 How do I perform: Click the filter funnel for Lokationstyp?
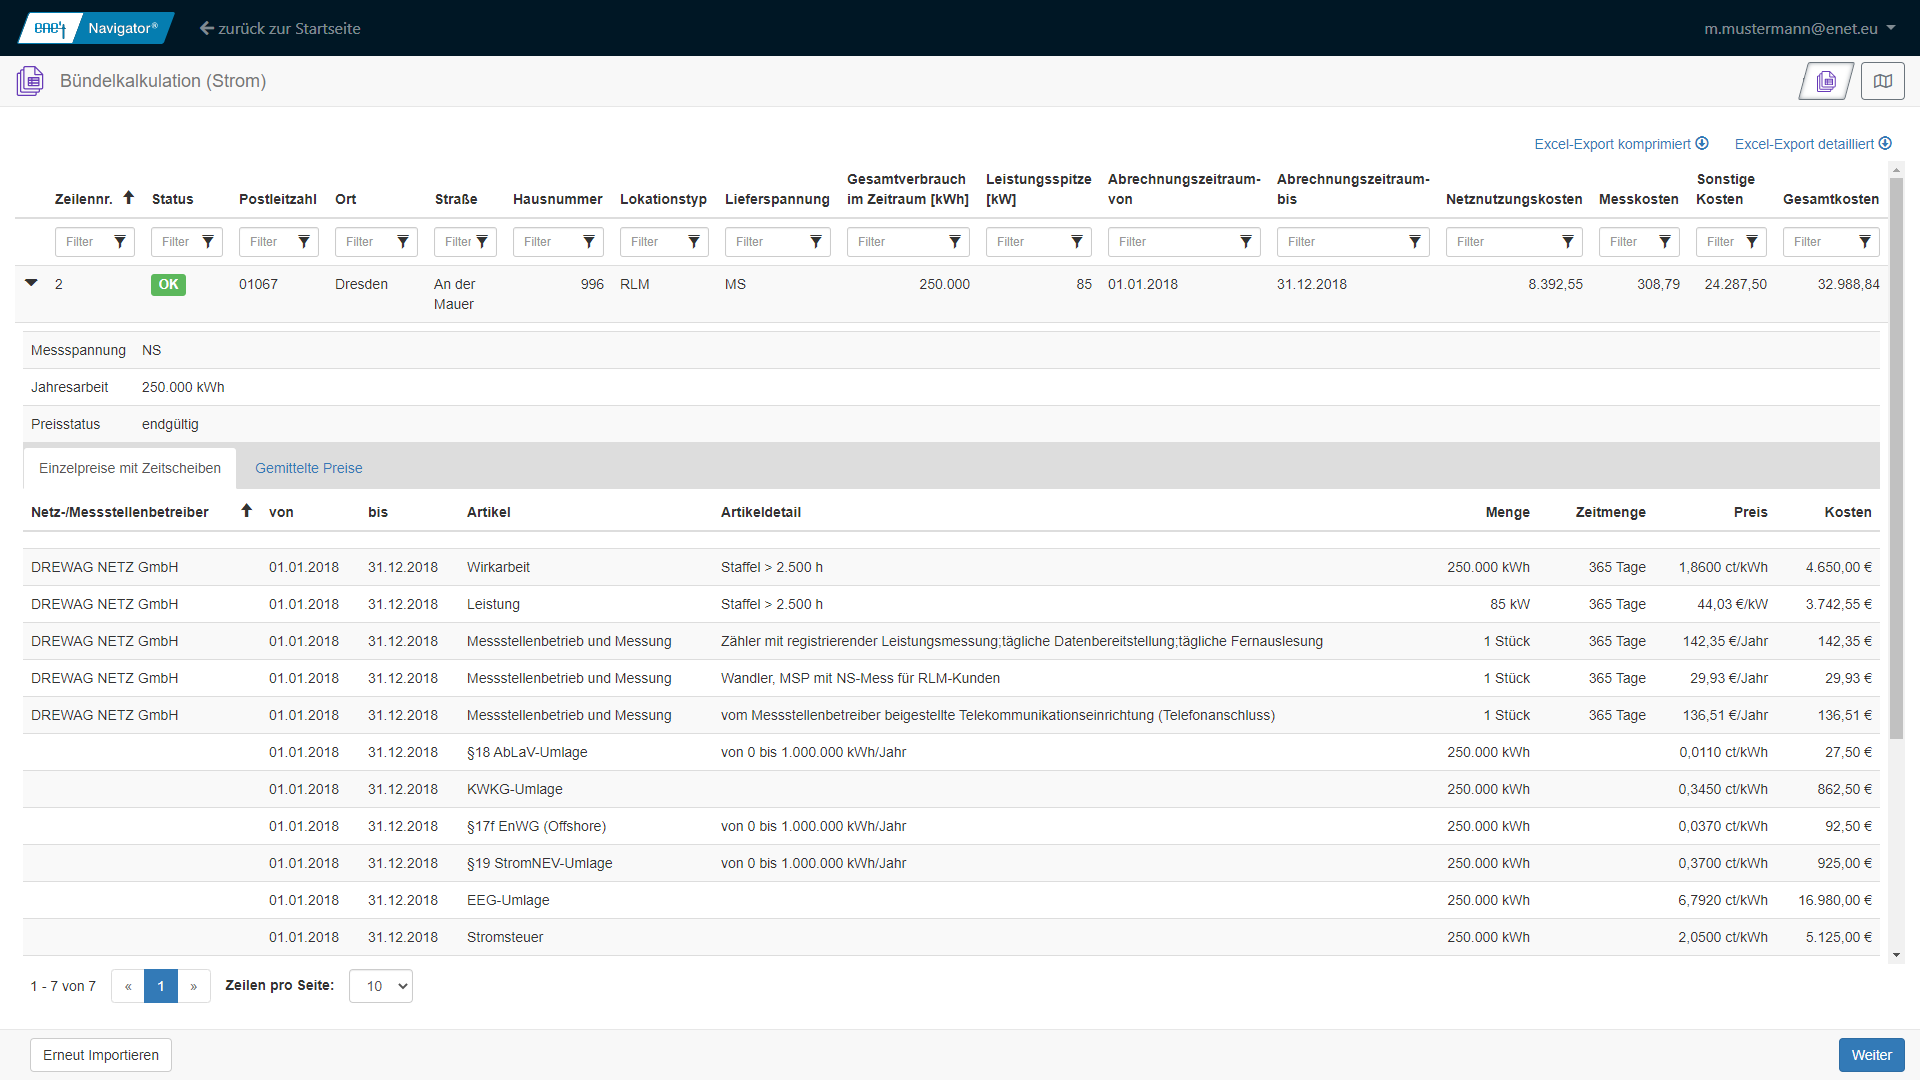click(694, 242)
